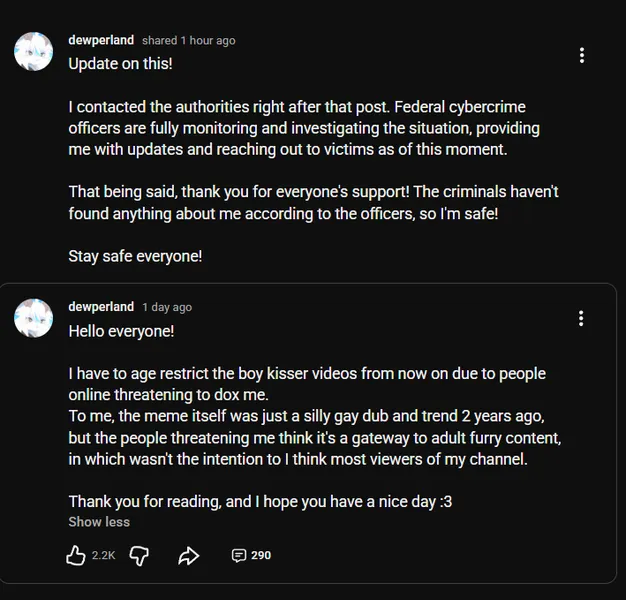Click the boy kisser age-restriction paragraph

click(307, 383)
